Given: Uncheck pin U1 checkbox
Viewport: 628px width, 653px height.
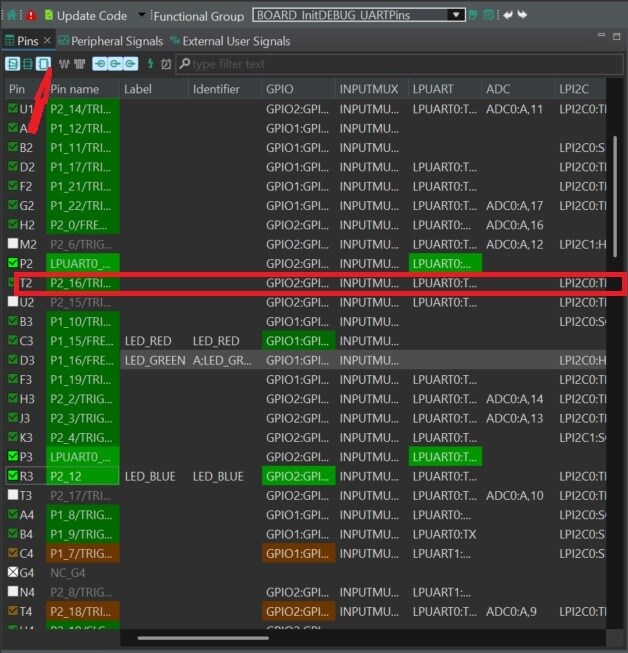Looking at the screenshot, I should pos(13,108).
